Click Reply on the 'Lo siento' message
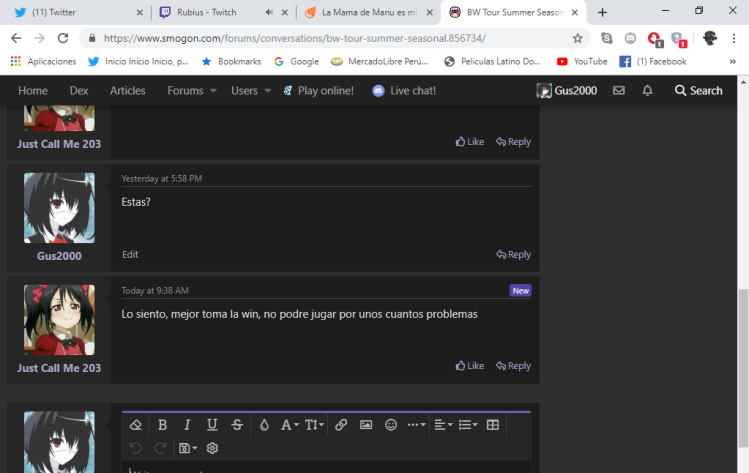This screenshot has height=473, width=749. 514,366
